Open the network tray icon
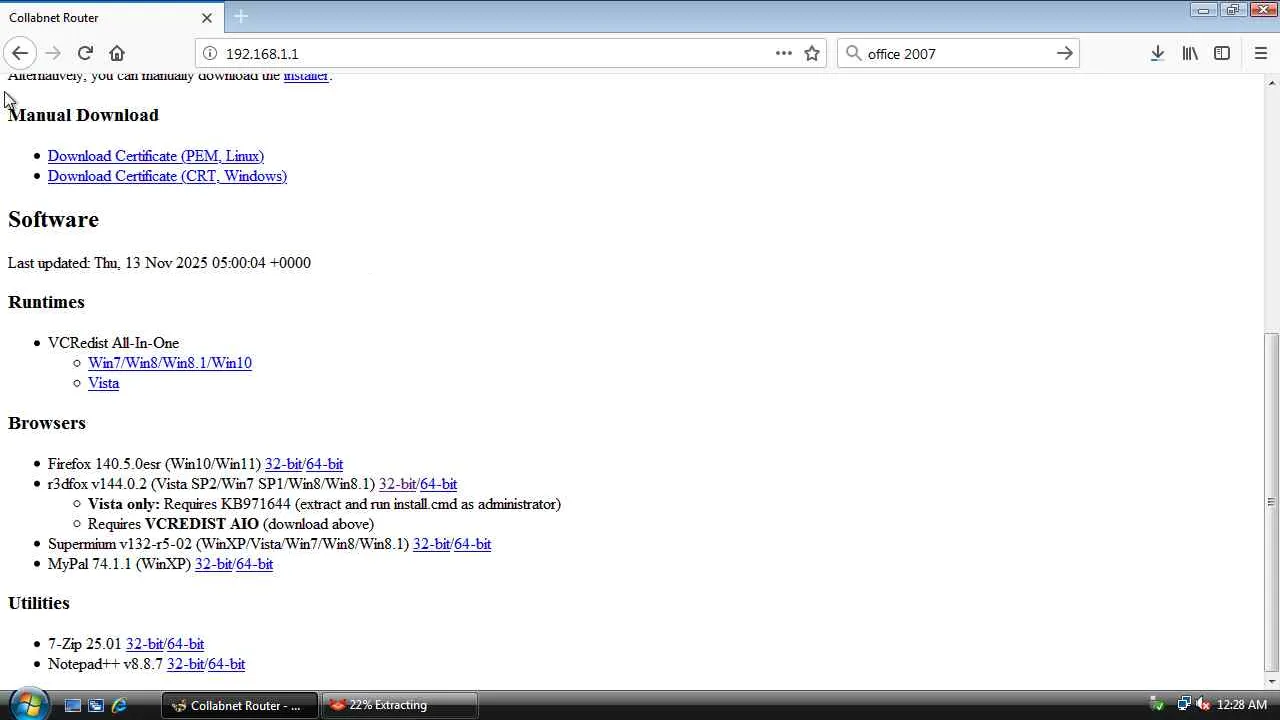 coord(1184,705)
